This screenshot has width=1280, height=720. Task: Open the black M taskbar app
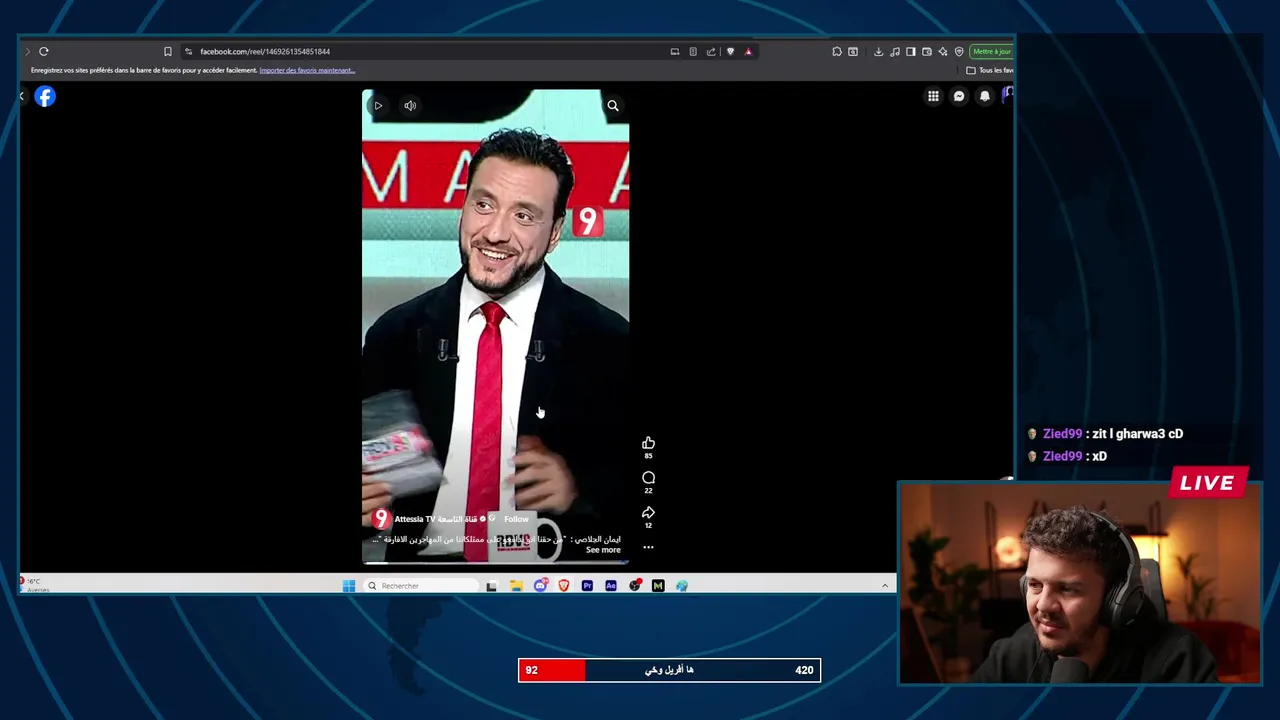coord(658,586)
